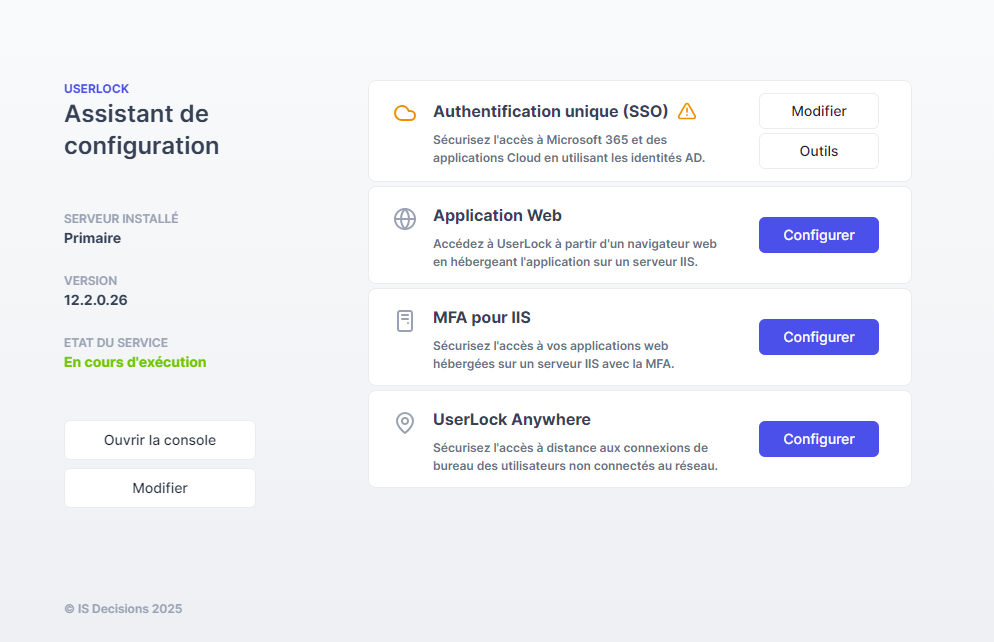This screenshot has width=994, height=642.
Task: Click the cloud icon beside Authentification unique
Action: [405, 113]
